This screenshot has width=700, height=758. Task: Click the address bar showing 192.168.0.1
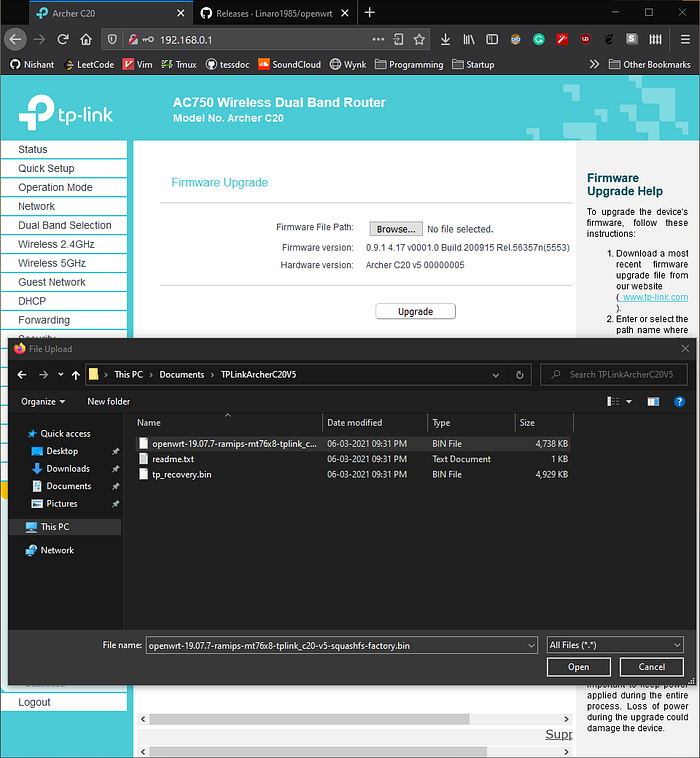263,40
